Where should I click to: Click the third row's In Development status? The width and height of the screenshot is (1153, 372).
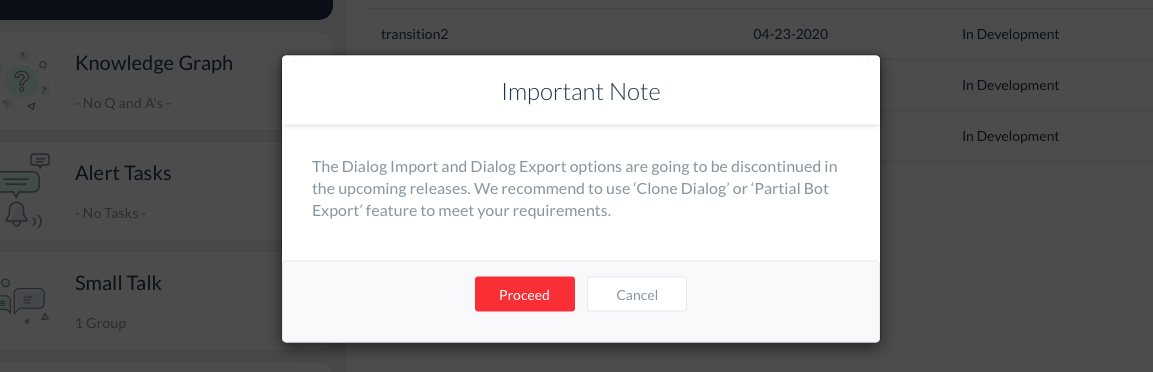point(1010,136)
